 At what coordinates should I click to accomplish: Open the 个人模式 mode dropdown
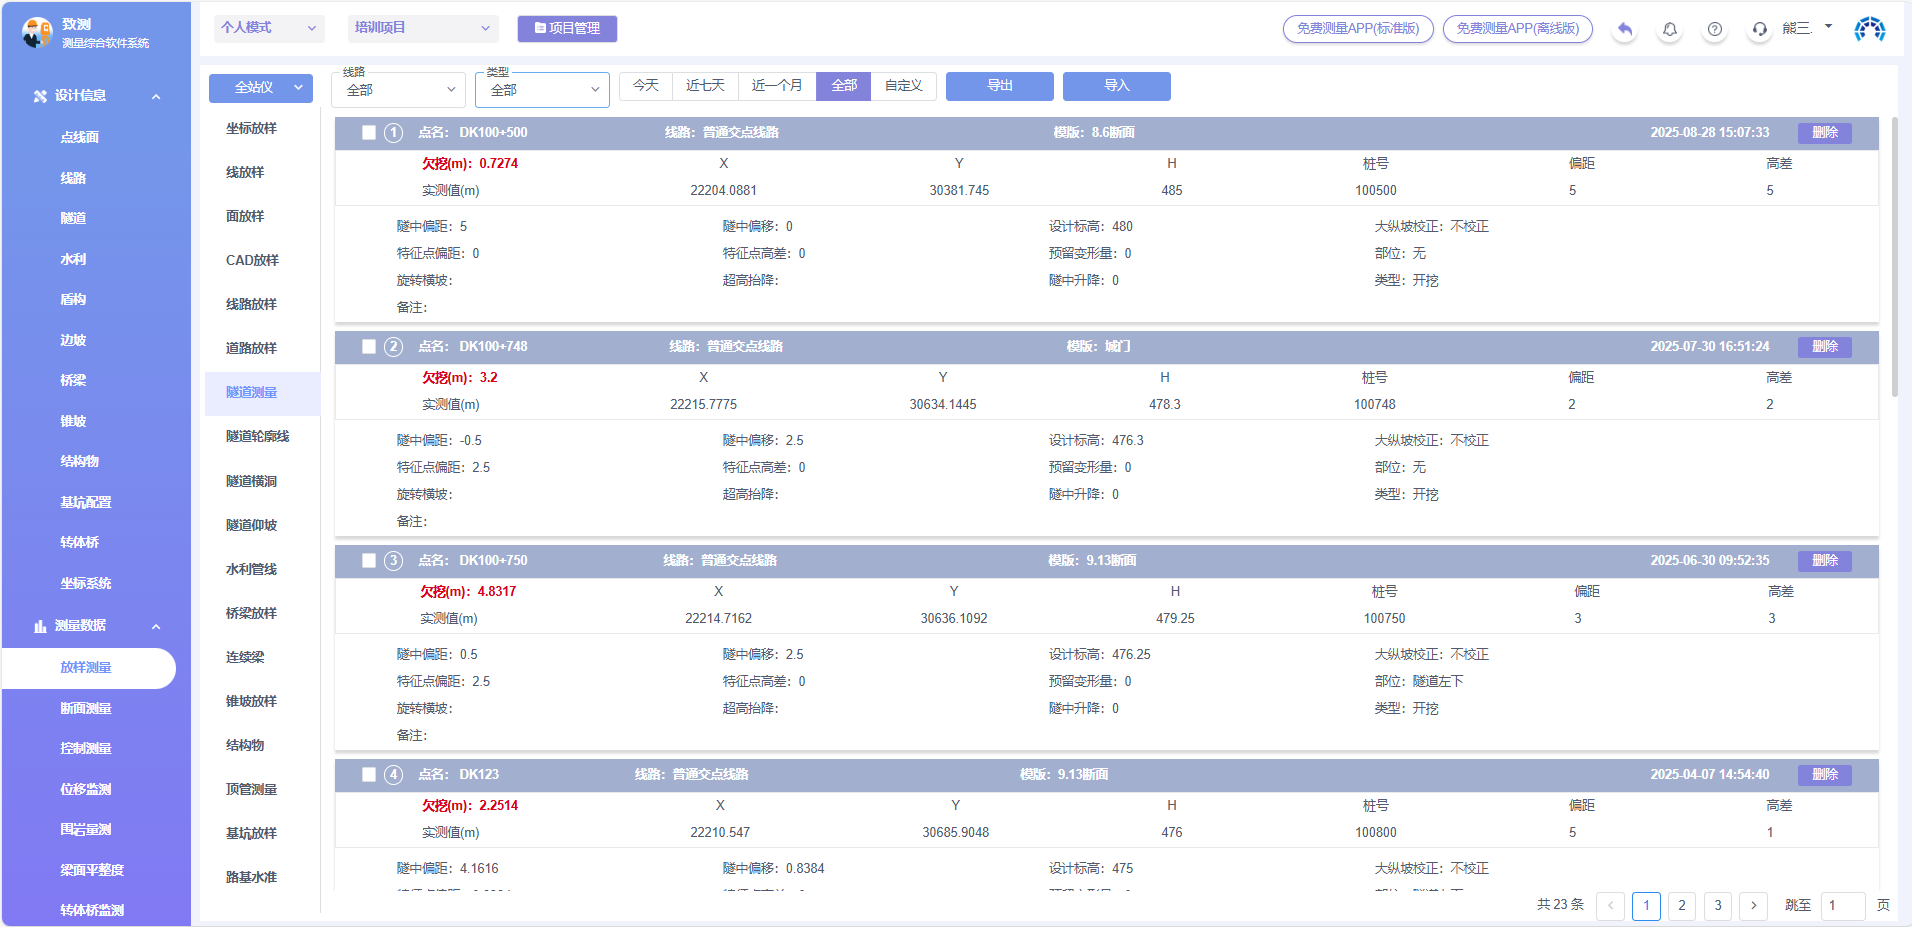[268, 28]
